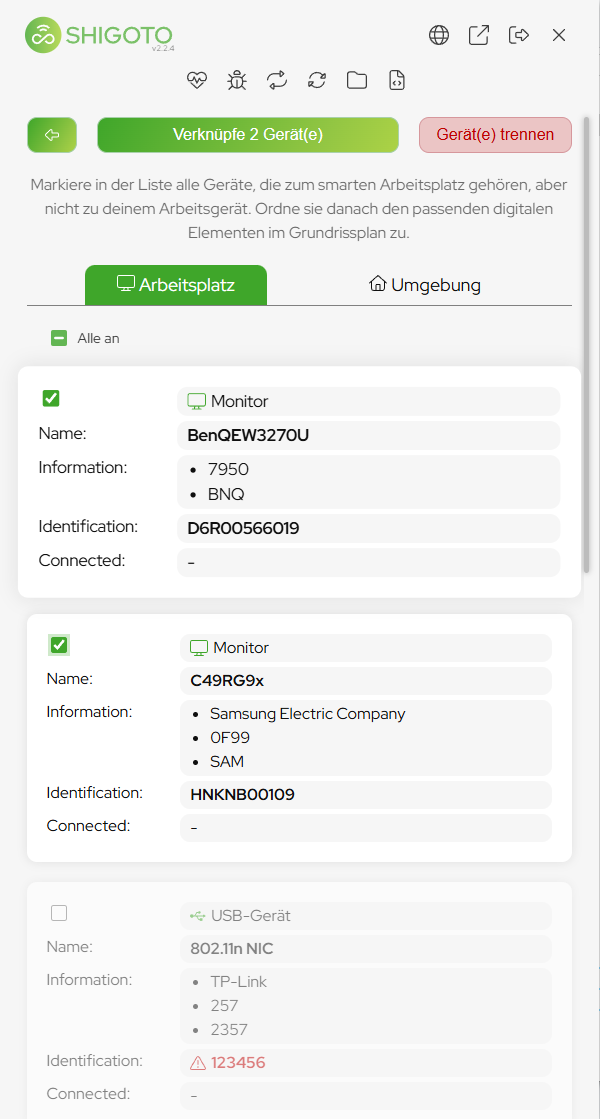600x1119 pixels.
Task: Click the repeat loop arrows icon
Action: click(277, 80)
